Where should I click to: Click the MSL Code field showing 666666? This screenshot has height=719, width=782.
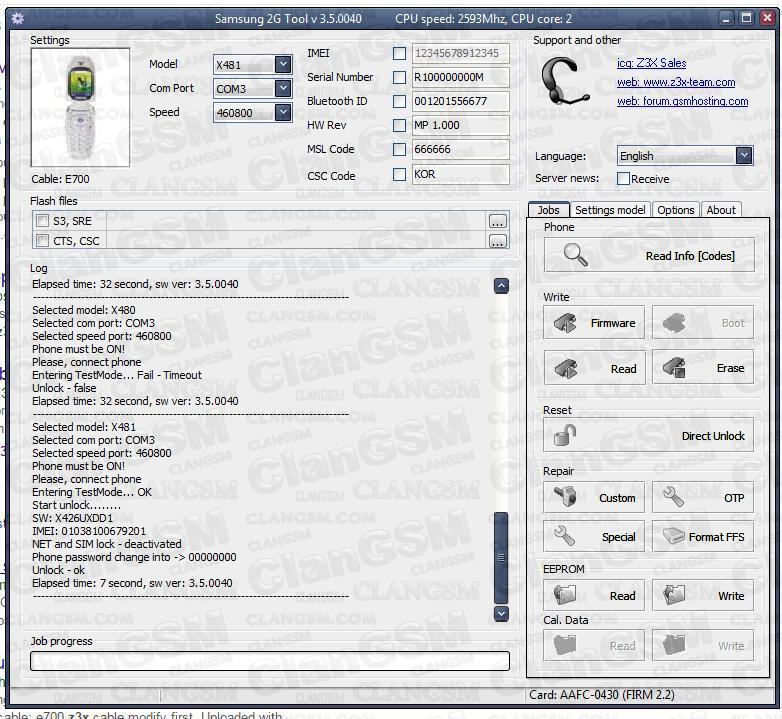pyautogui.click(x=461, y=149)
